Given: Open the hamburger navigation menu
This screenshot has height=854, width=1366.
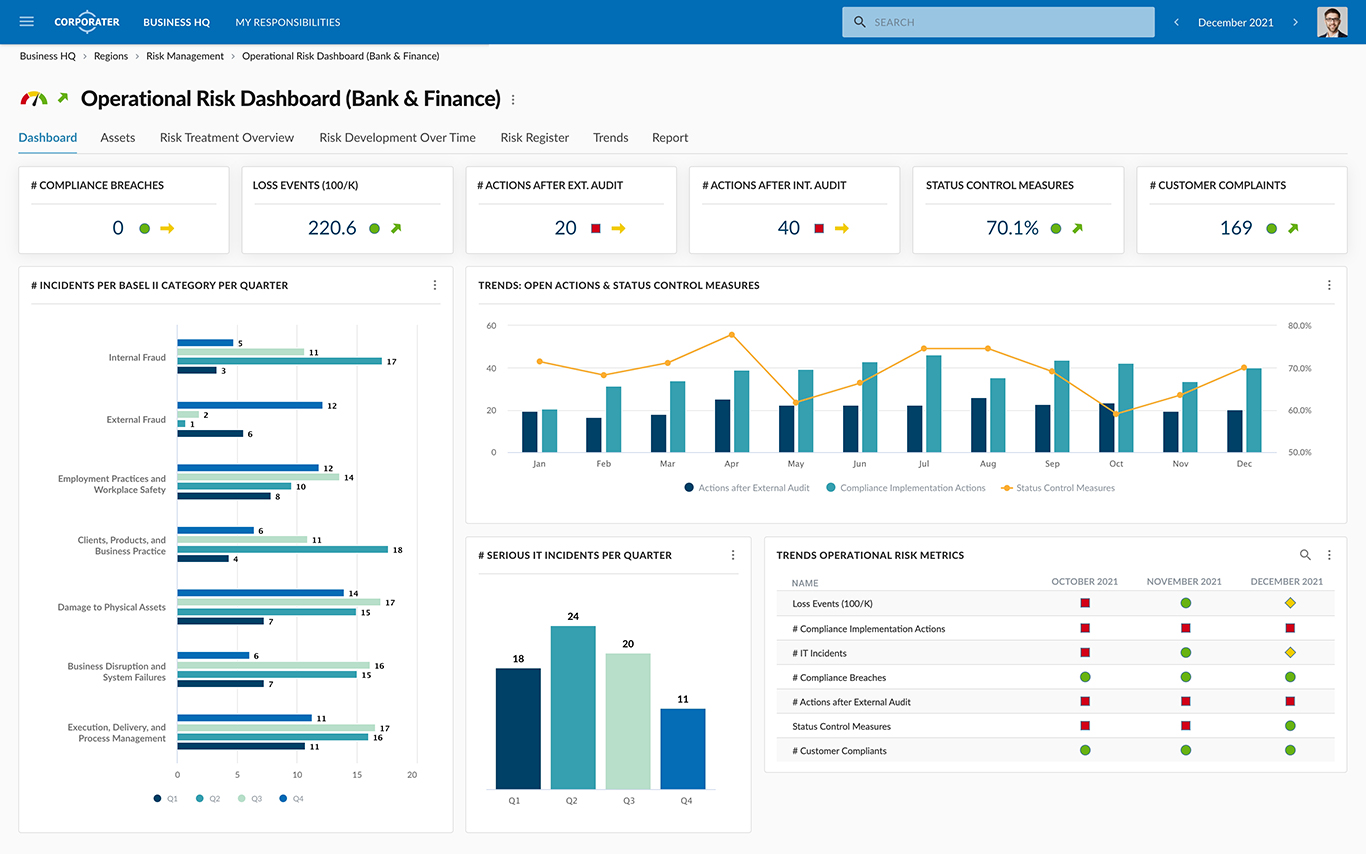Looking at the screenshot, I should (x=26, y=21).
